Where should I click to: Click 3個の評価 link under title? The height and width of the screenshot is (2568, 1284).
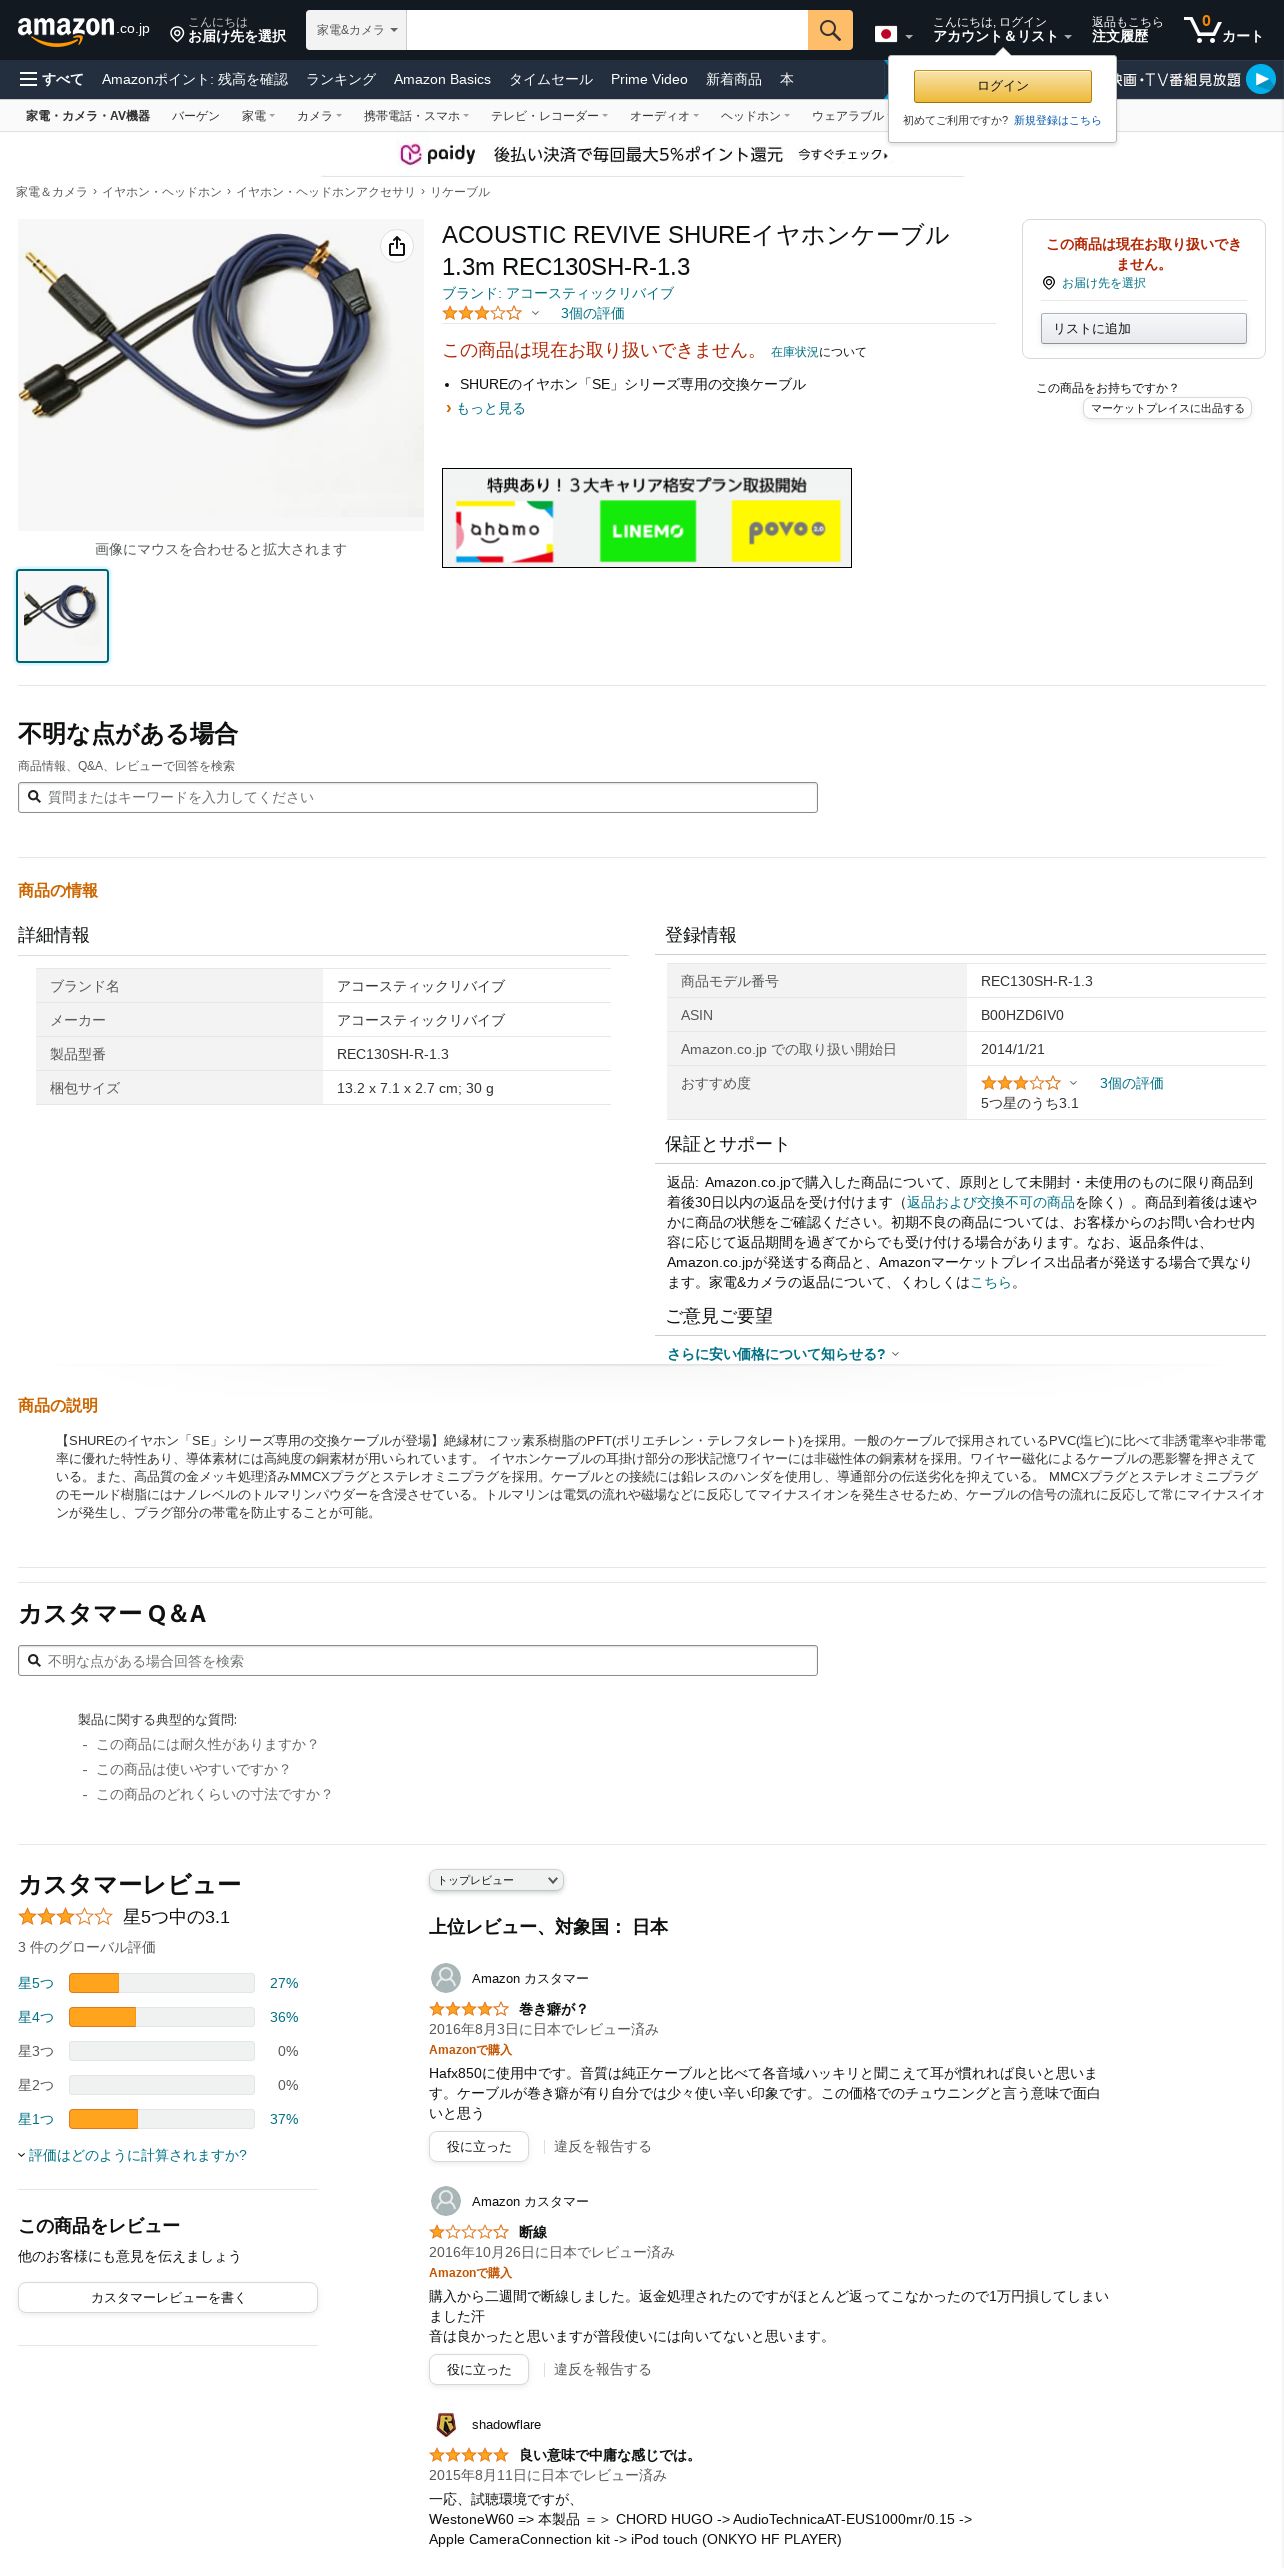coord(592,313)
